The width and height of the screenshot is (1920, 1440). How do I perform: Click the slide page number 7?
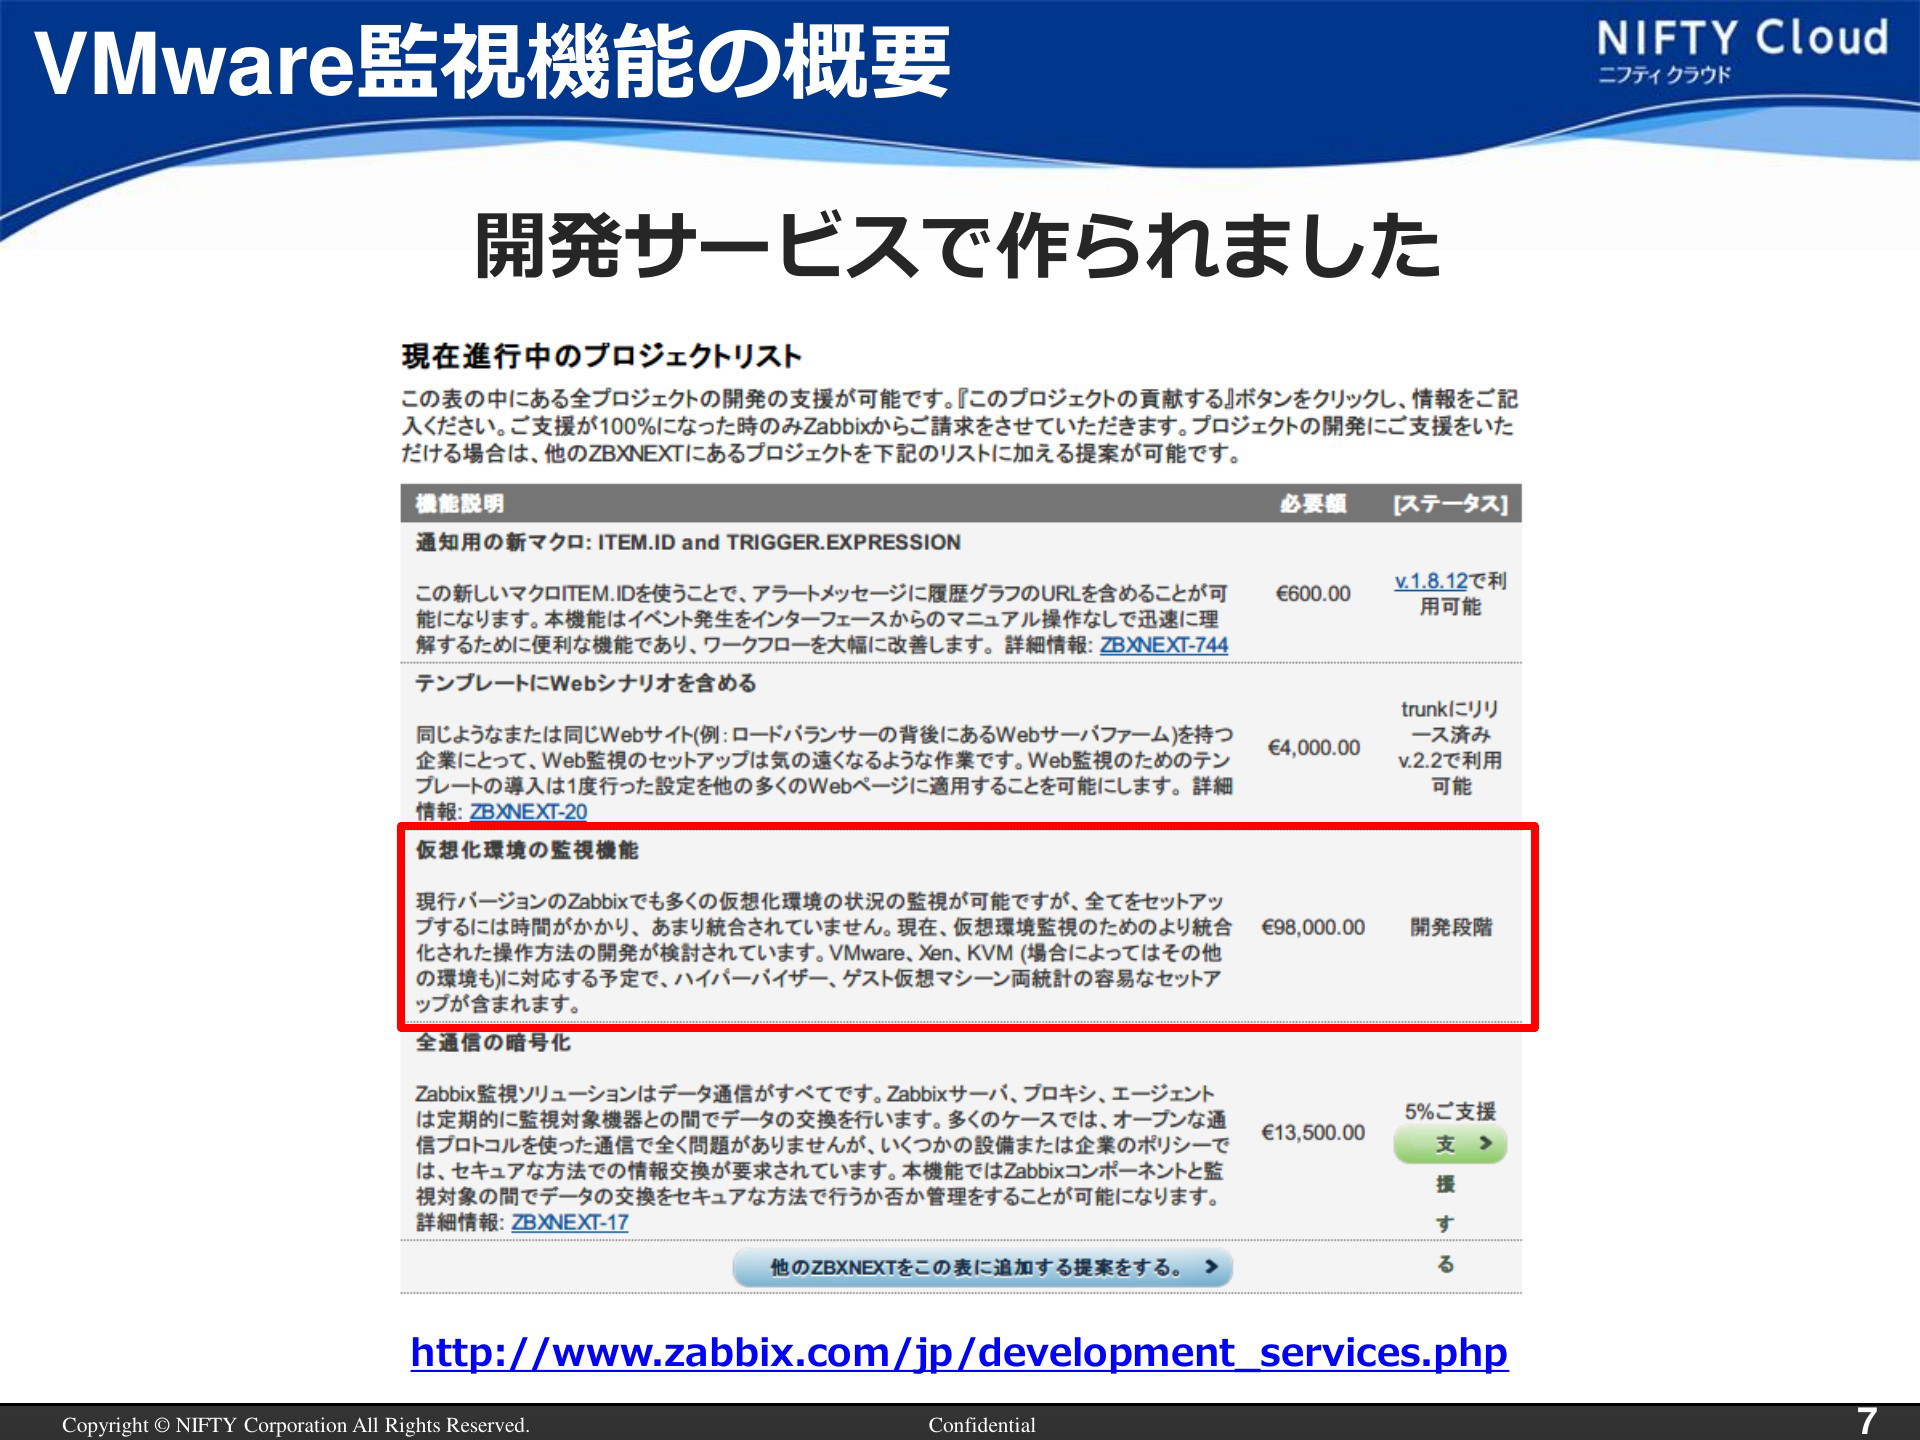[1867, 1421]
